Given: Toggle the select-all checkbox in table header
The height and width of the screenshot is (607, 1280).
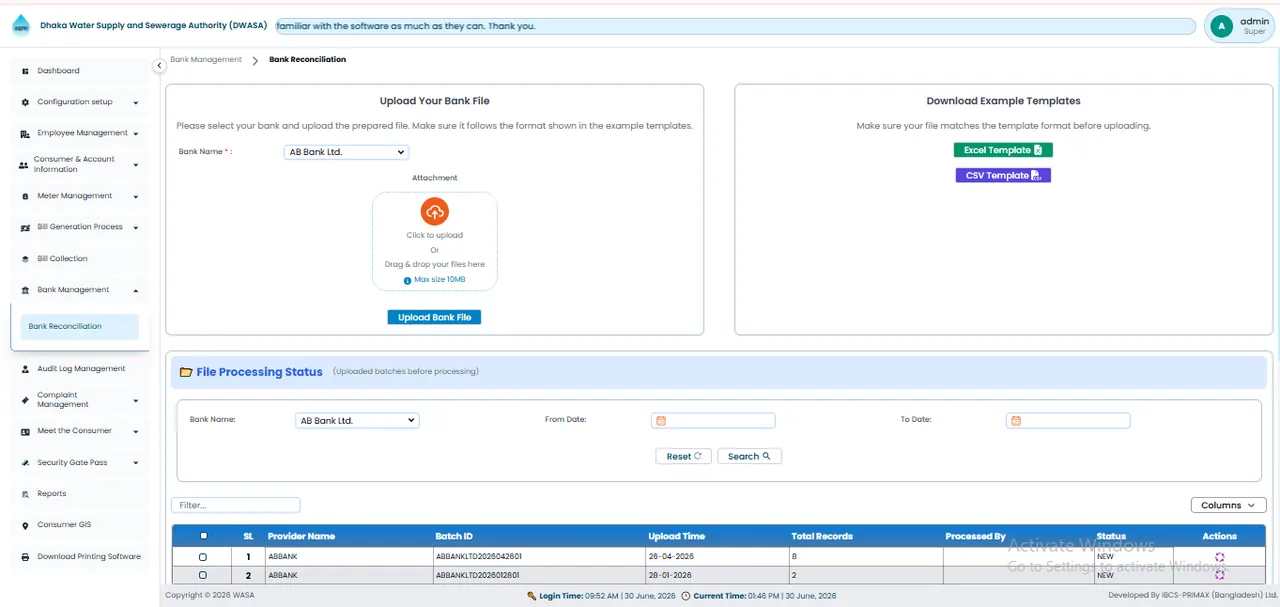Looking at the screenshot, I should tap(203, 536).
